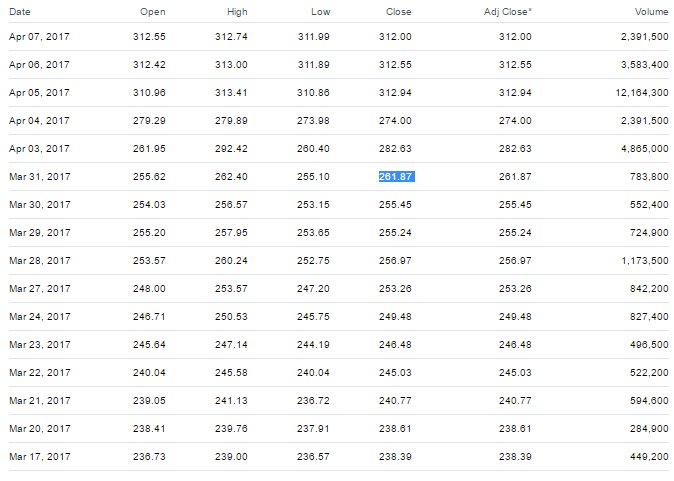Click the Apr 04 close value 274.00
Image resolution: width=674 pixels, height=481 pixels.
tap(395, 121)
